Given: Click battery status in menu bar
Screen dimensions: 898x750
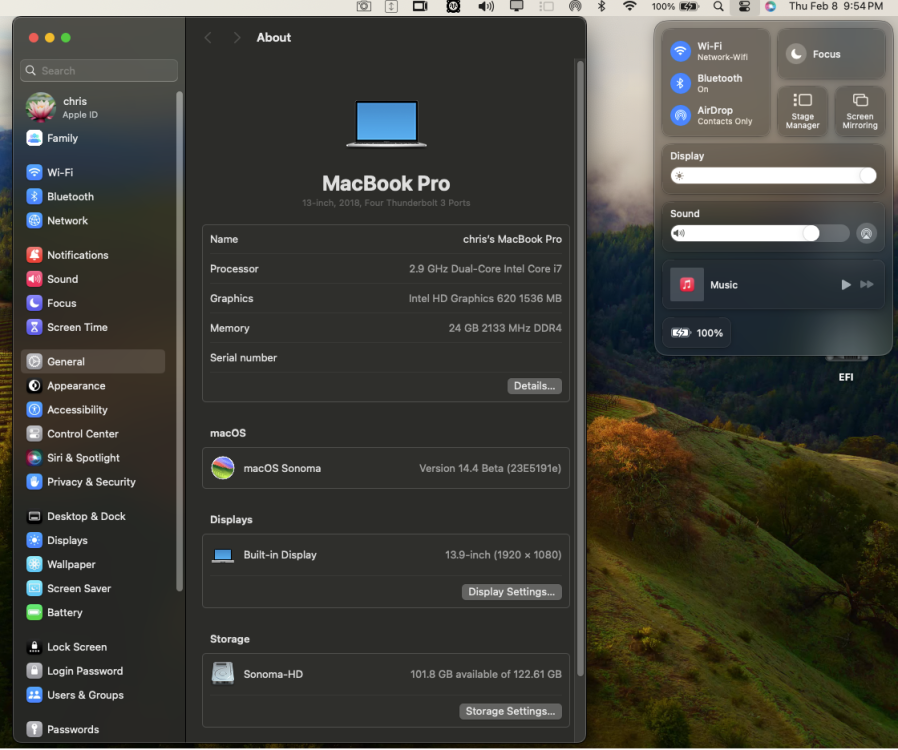Looking at the screenshot, I should 676,7.
